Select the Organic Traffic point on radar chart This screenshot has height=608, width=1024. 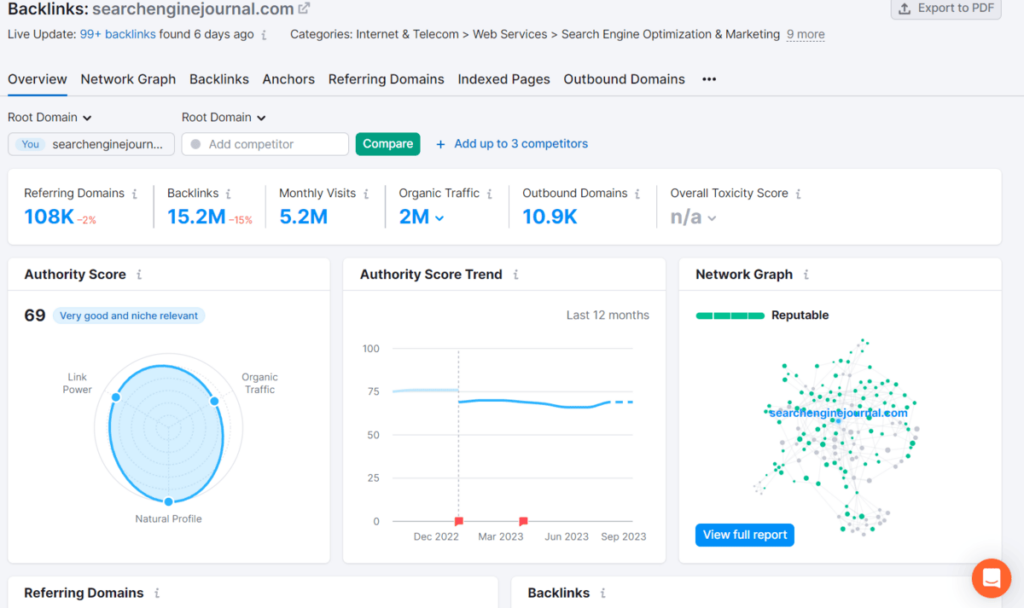tap(214, 401)
